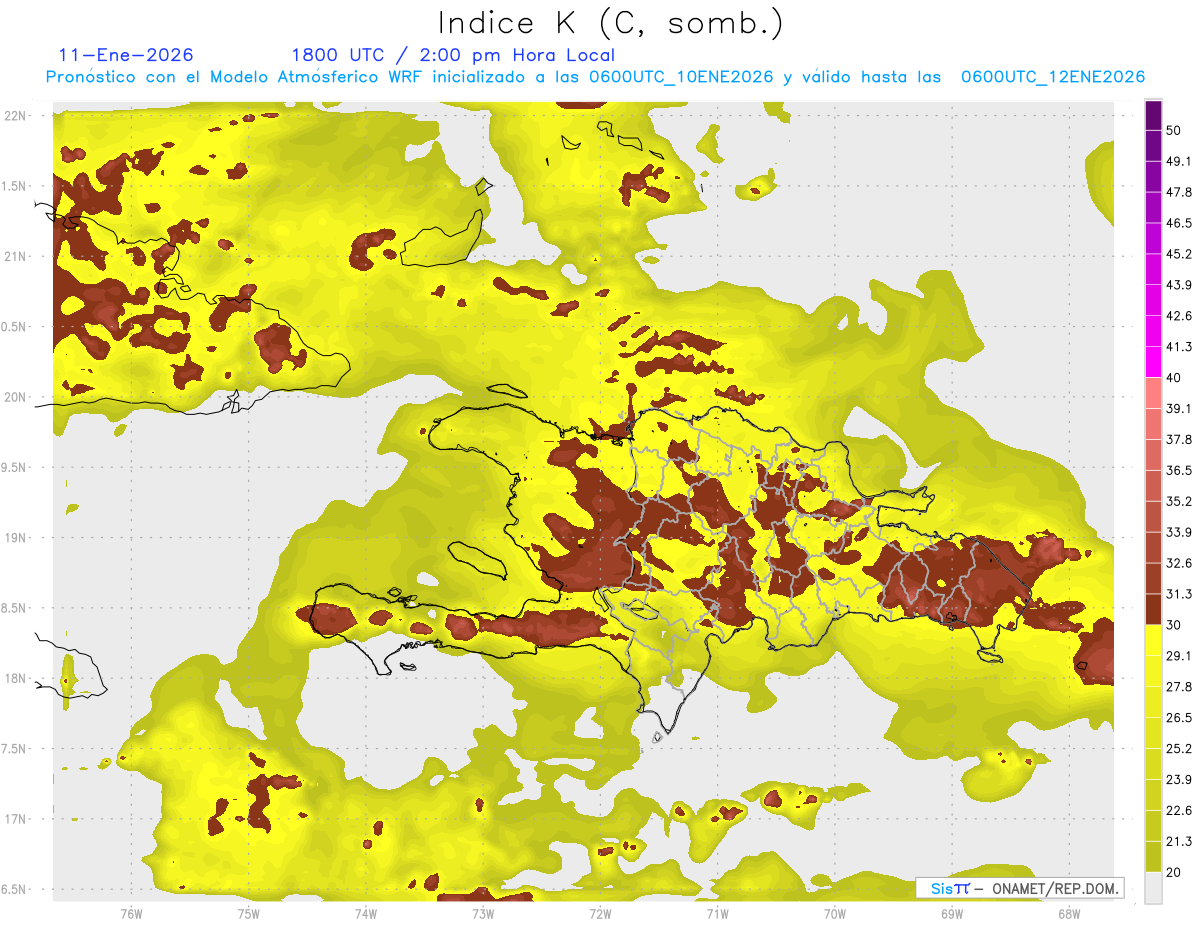Click legend value 49.1

click(x=1178, y=161)
